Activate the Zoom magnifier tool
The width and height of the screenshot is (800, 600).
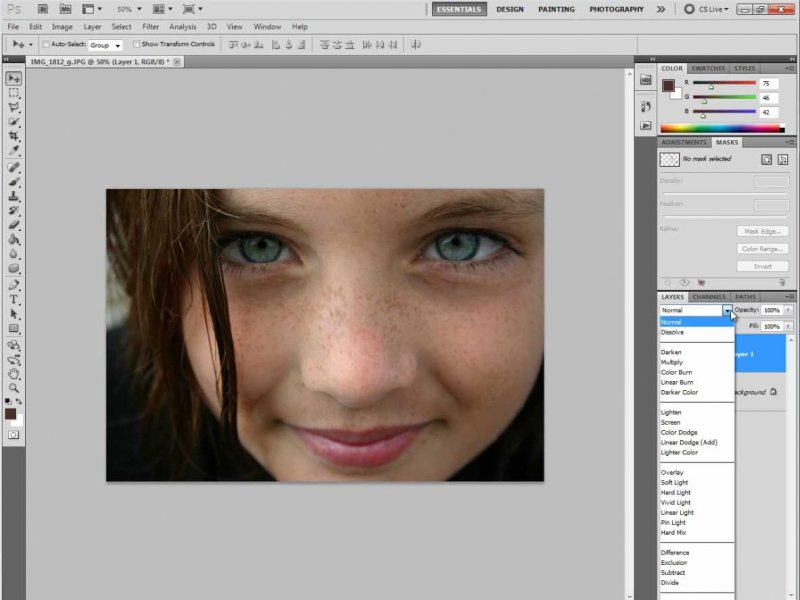pyautogui.click(x=14, y=387)
